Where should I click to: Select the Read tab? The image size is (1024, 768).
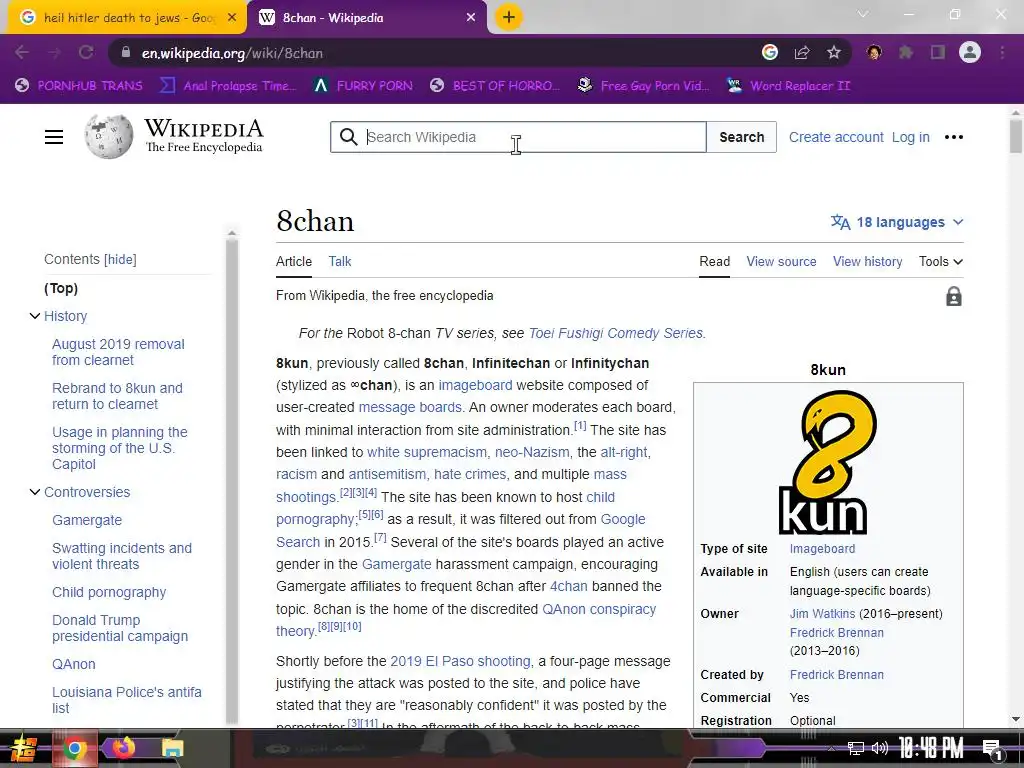click(714, 261)
